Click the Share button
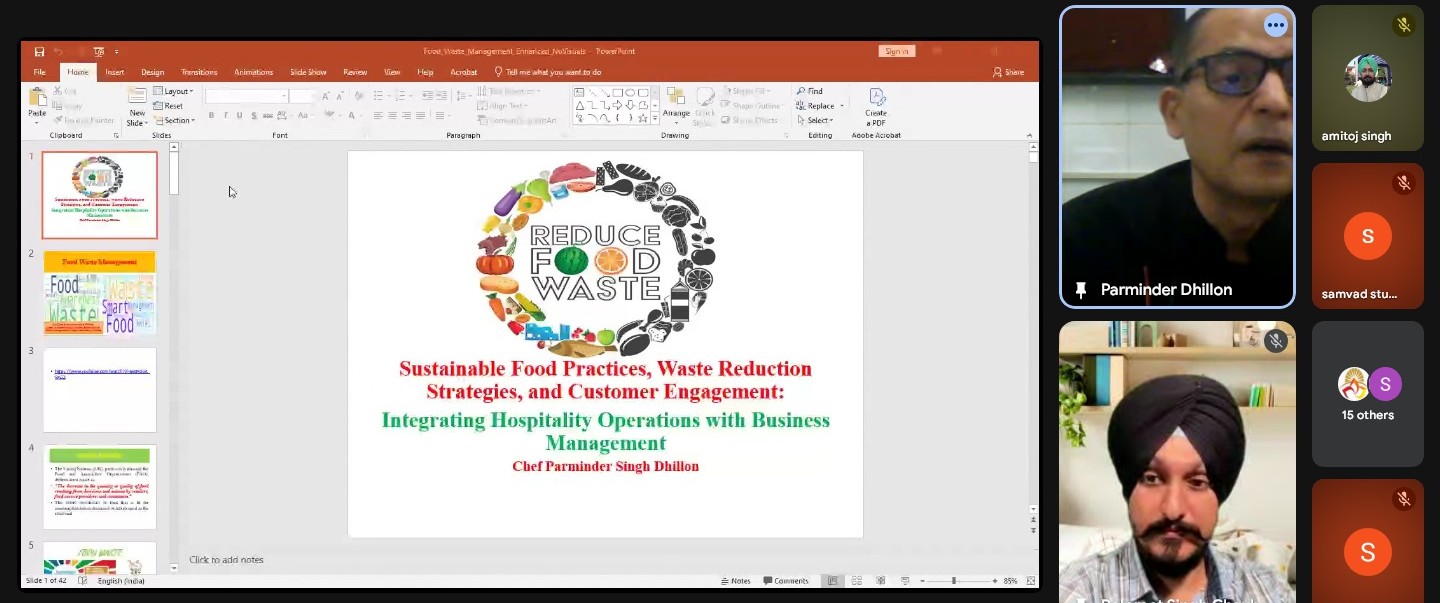1440x603 pixels. [x=1008, y=72]
